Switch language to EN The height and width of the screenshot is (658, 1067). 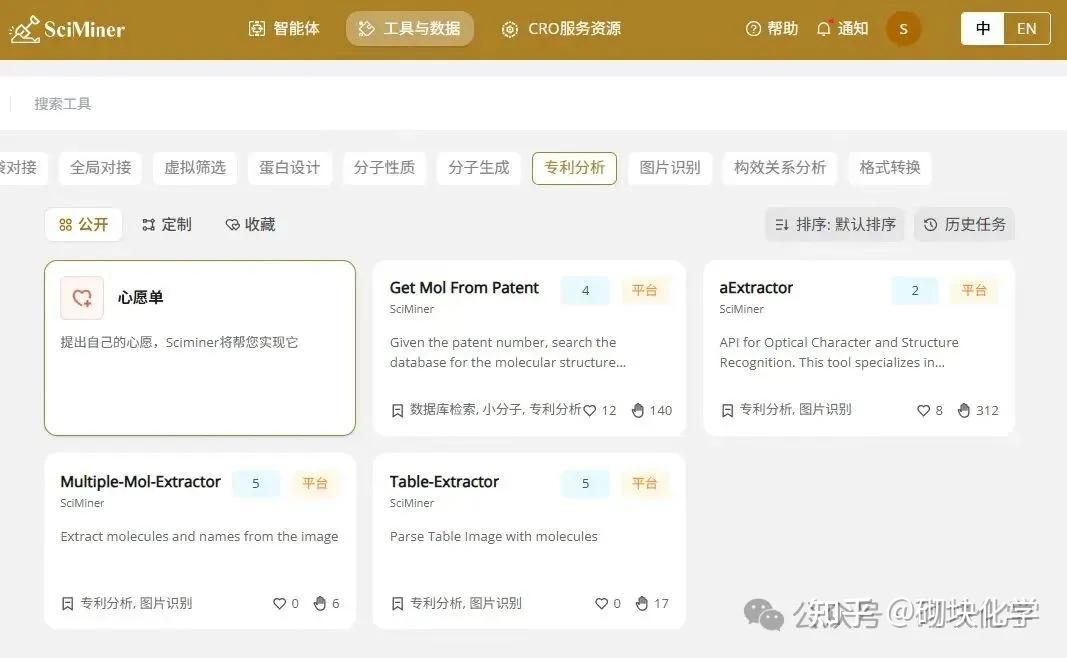tap(1026, 28)
